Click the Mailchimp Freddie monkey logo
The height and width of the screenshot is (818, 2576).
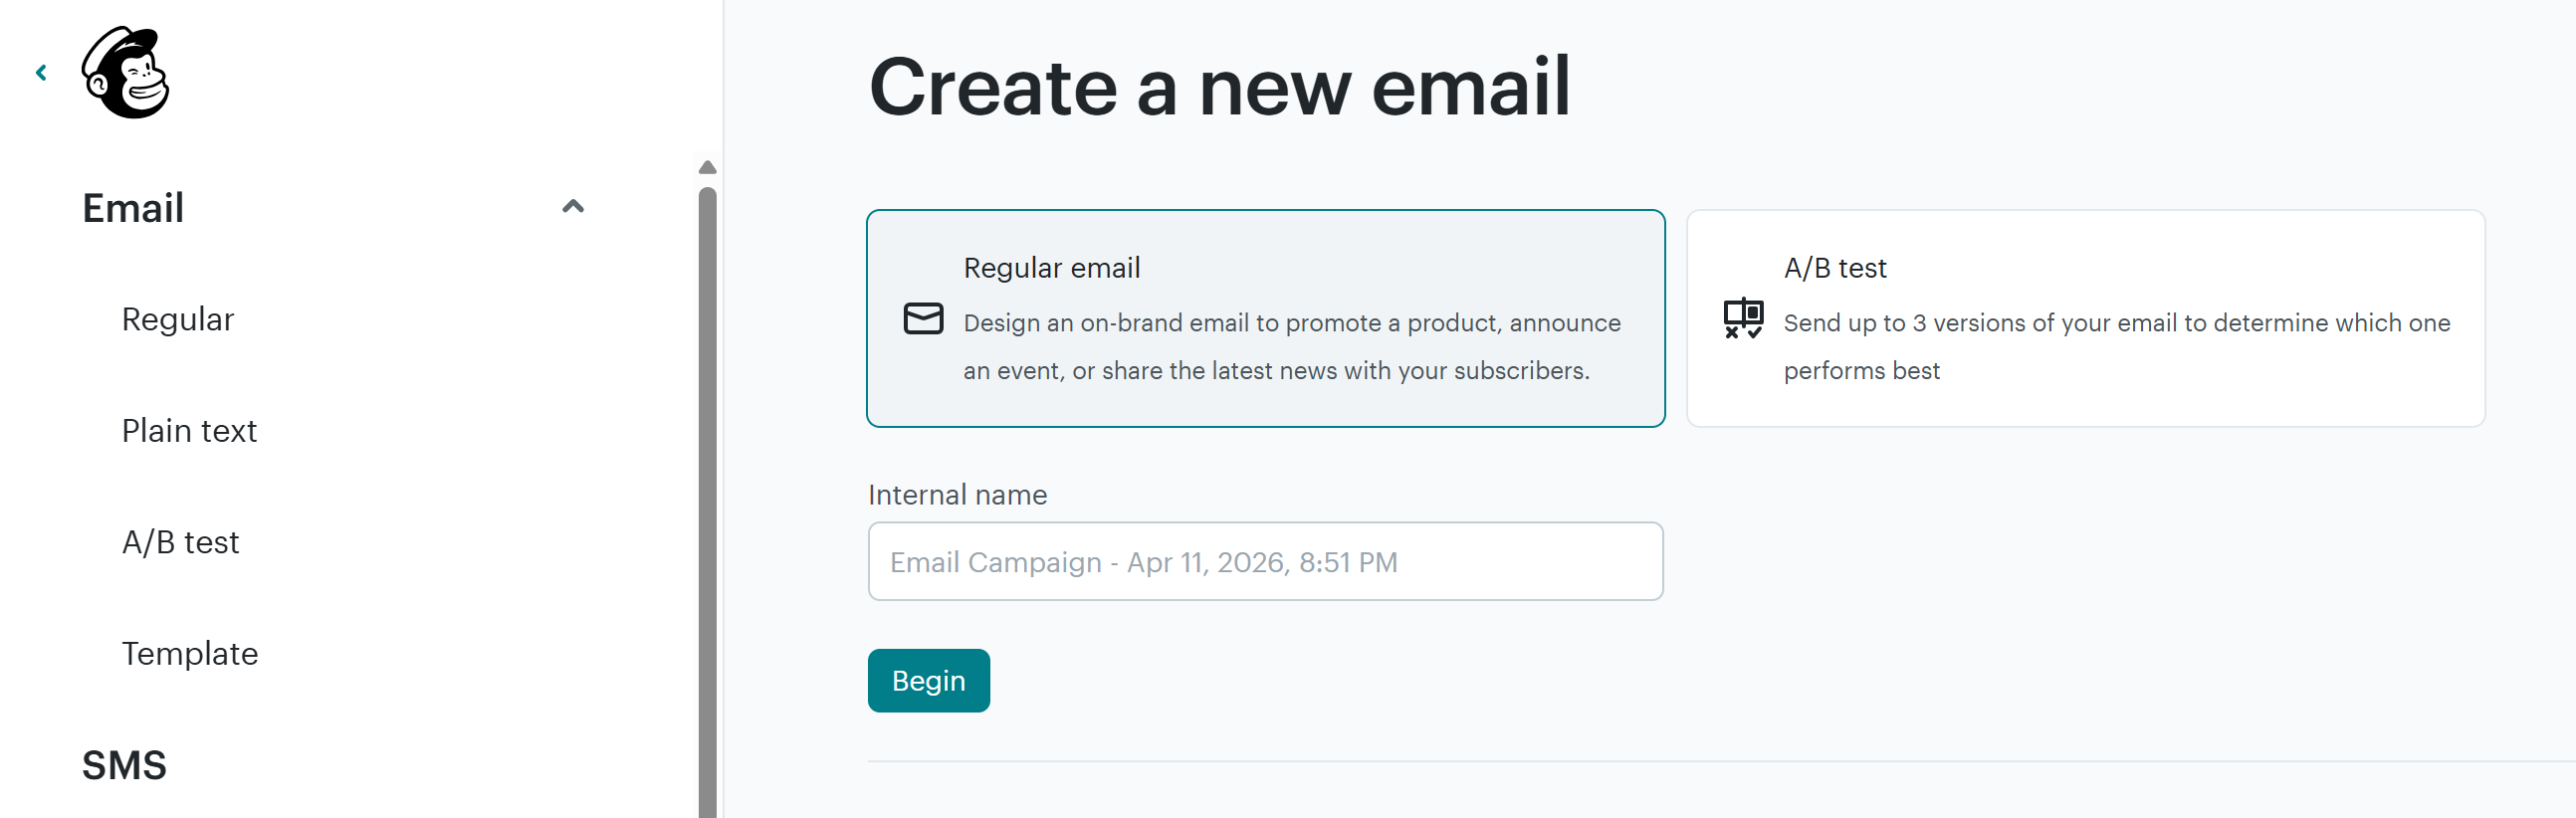tap(126, 73)
